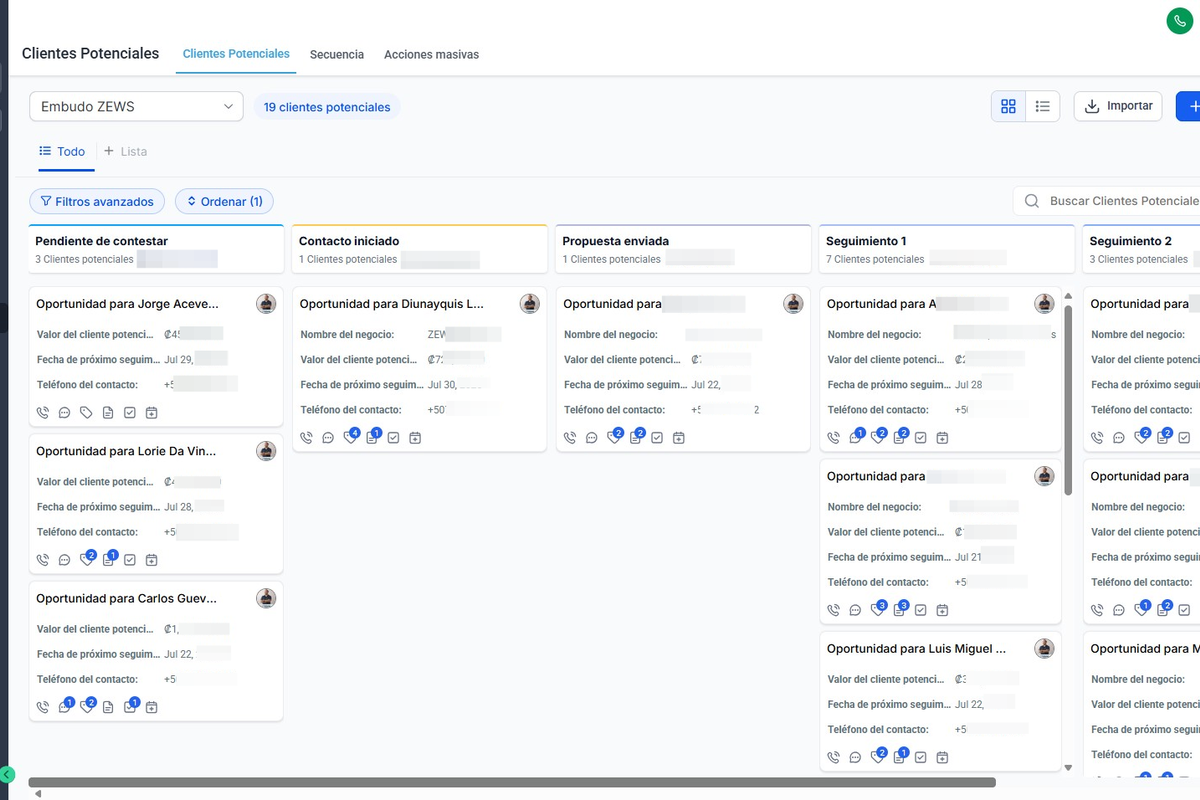
Task: Add a new Lista smart list
Action: 125,151
